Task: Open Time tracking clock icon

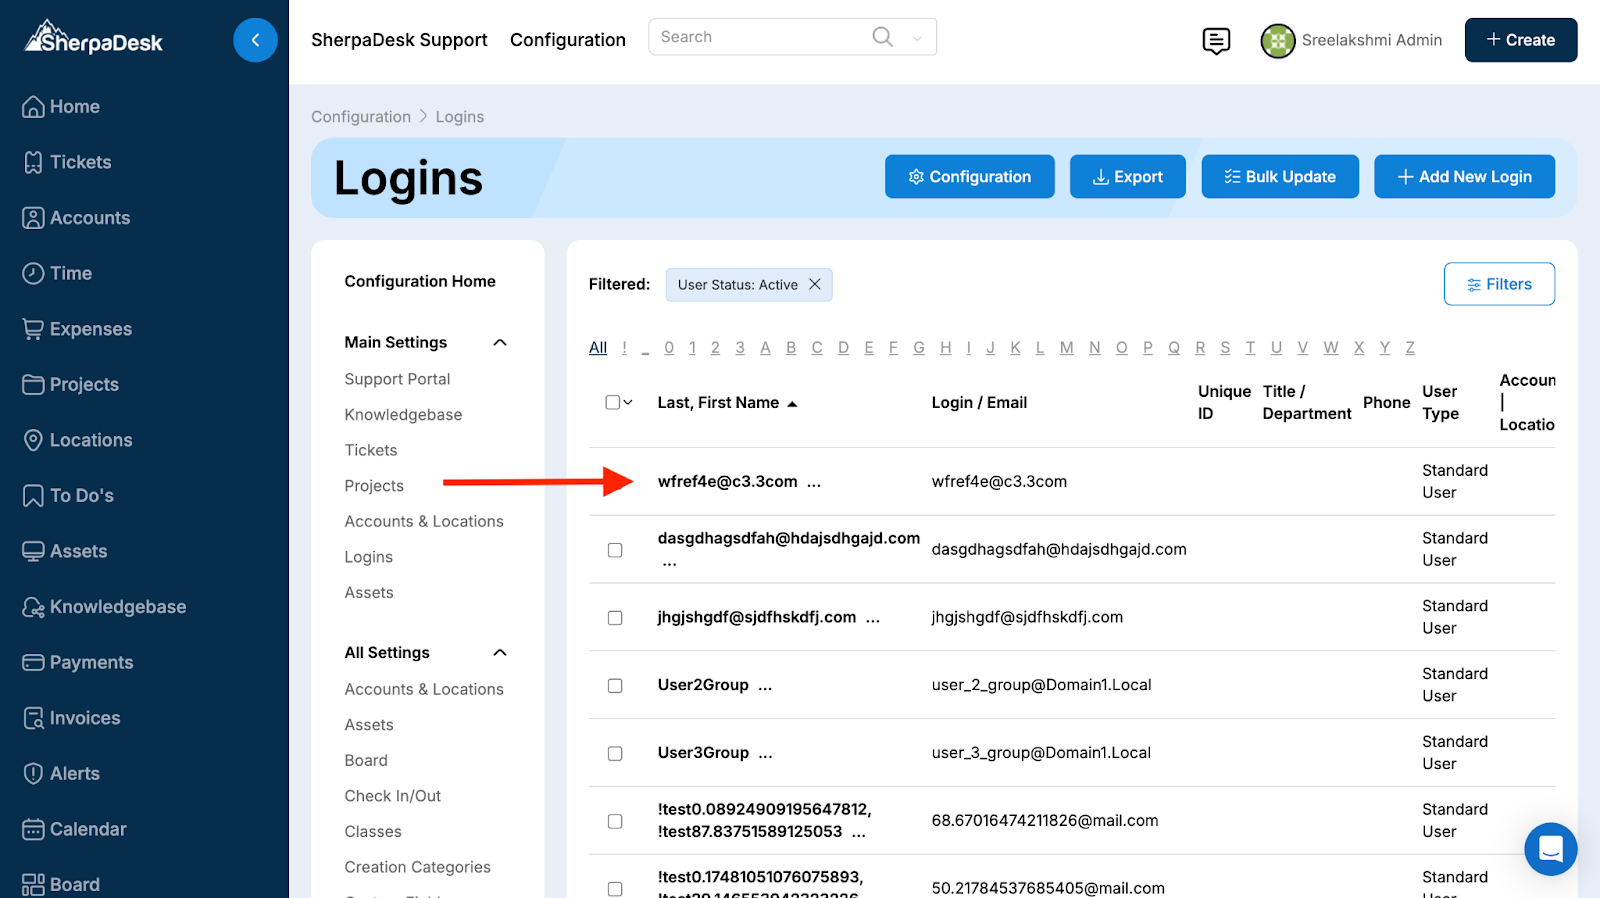Action: click(33, 274)
